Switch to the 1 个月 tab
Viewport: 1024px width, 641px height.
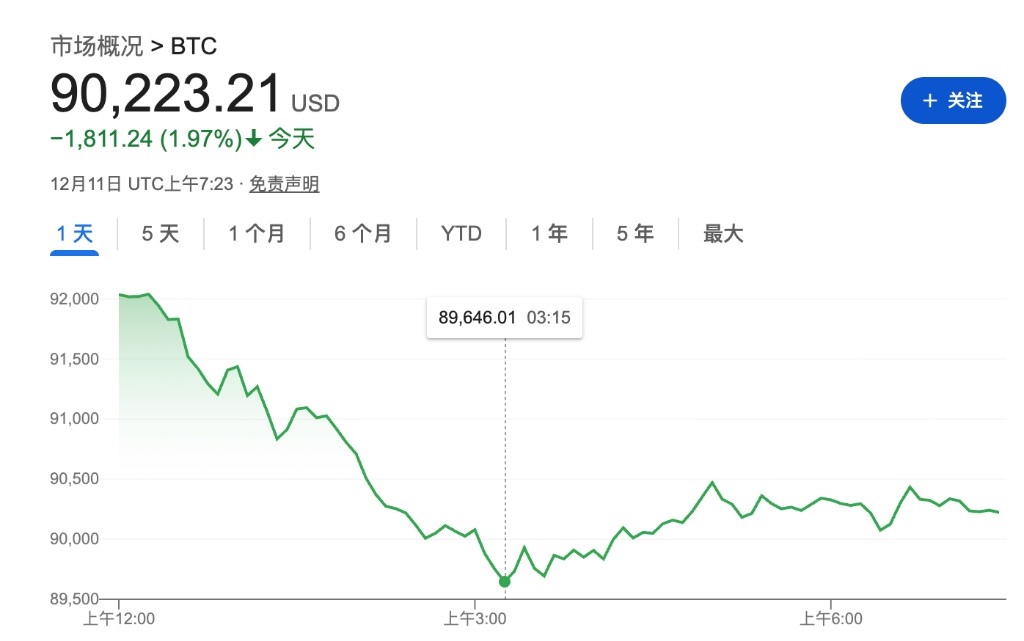coord(256,234)
